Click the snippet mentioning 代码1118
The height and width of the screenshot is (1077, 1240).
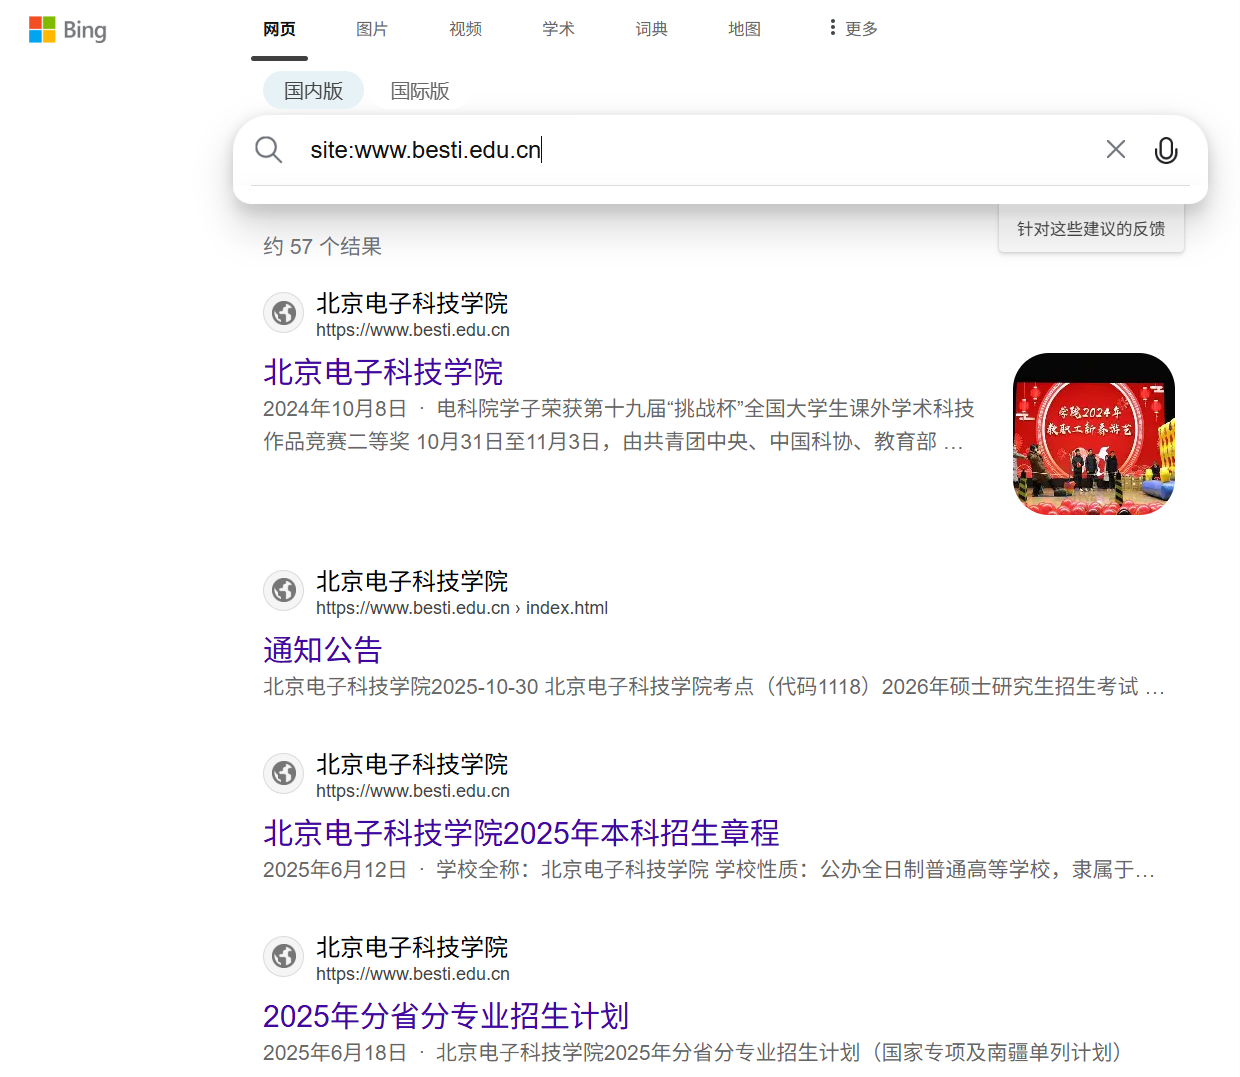(714, 687)
